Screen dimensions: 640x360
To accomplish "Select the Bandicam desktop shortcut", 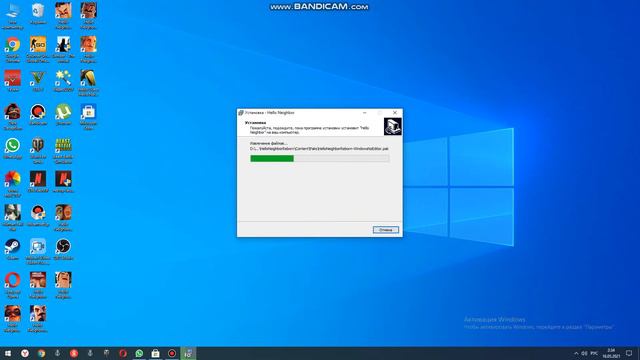I will 38,114.
